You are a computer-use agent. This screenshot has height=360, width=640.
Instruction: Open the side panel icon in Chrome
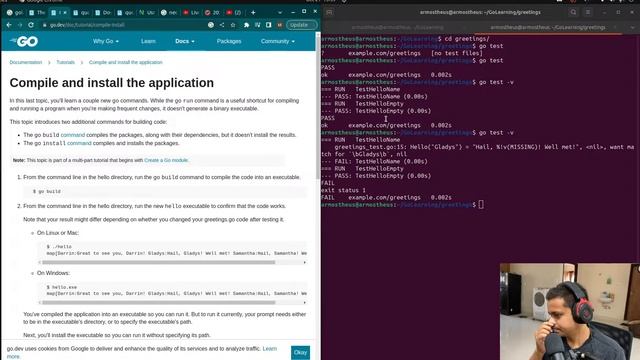[x=269, y=25]
